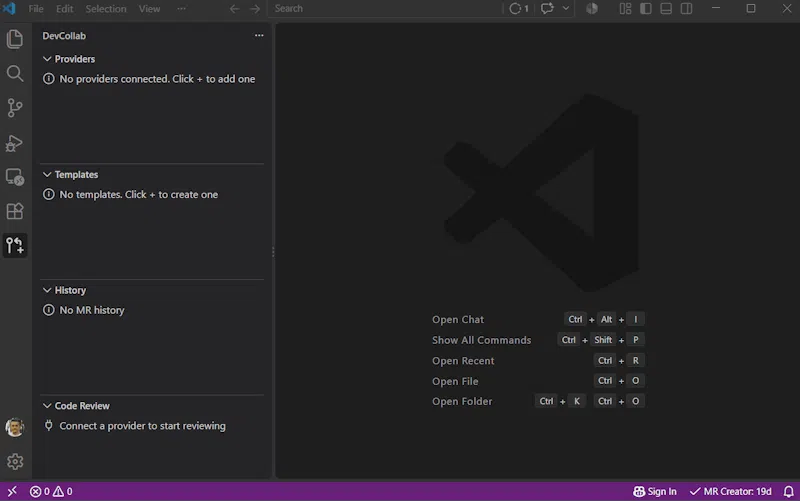800x501 pixels.
Task: Close the VS Code window
Action: (787, 9)
